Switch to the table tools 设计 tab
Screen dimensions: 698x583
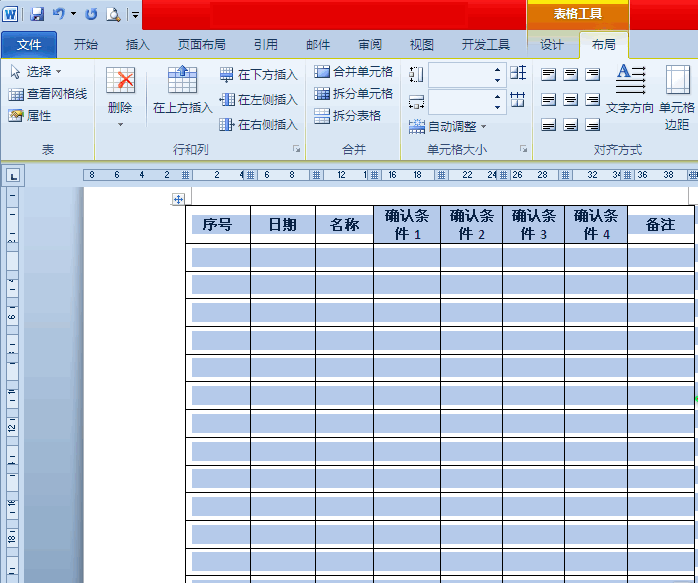click(552, 45)
